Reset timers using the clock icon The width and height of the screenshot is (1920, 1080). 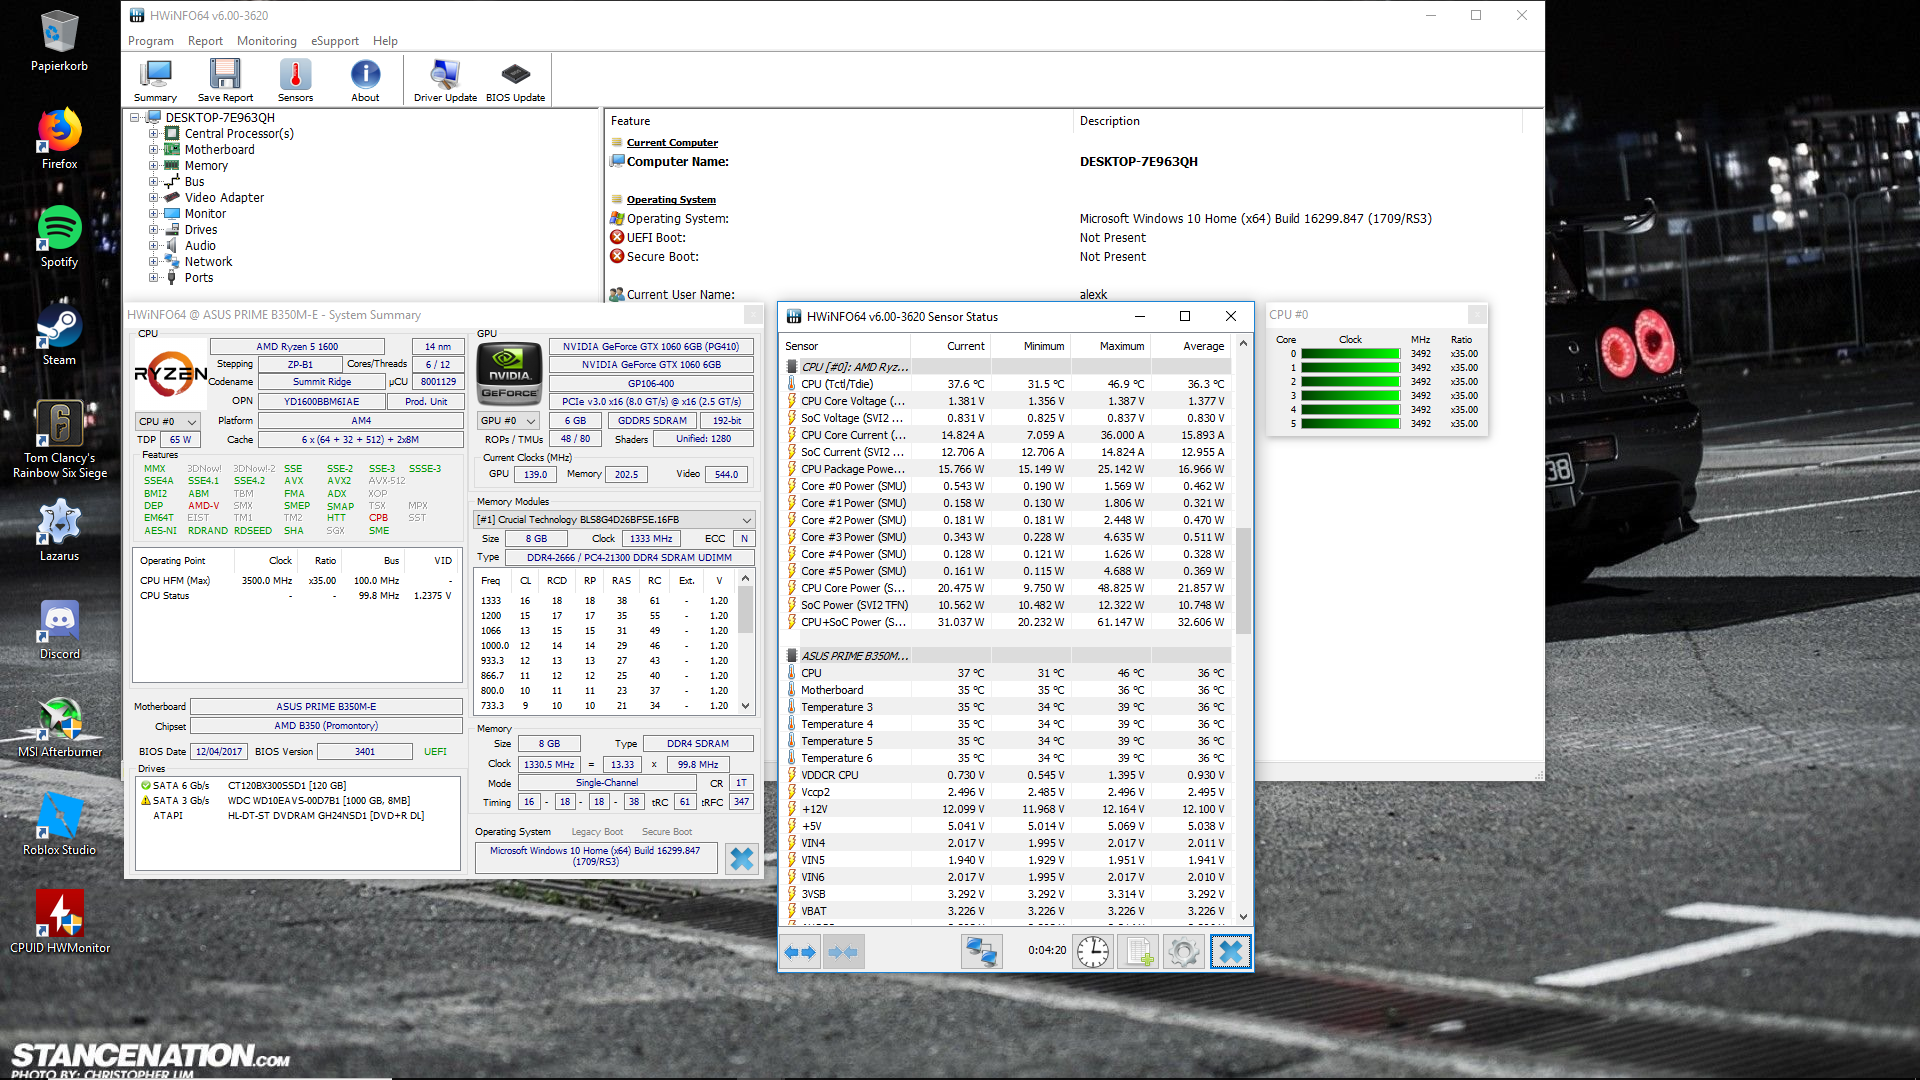click(1091, 951)
